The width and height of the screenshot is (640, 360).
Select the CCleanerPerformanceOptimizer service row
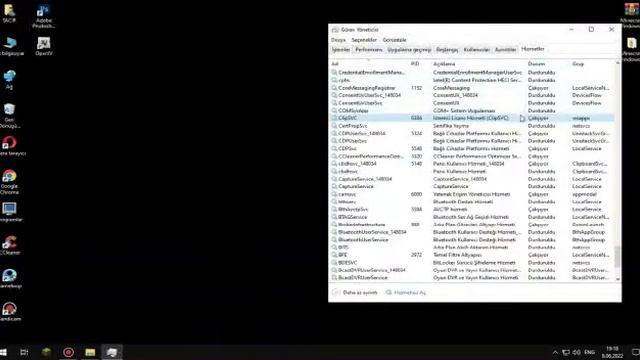click(x=472, y=156)
